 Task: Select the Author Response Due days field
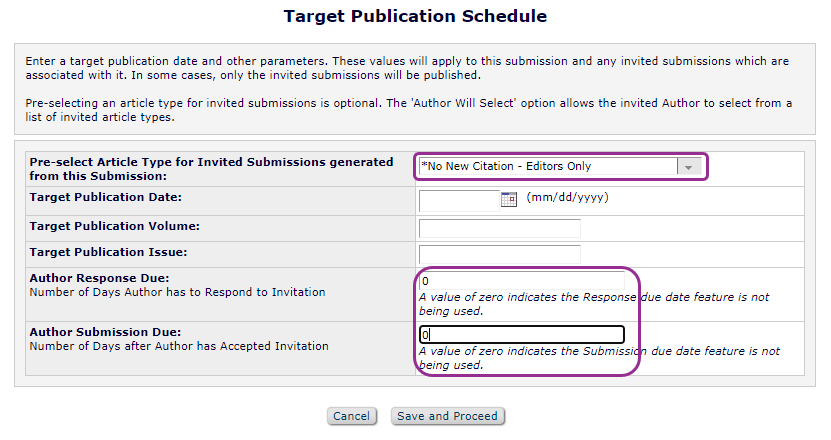click(x=521, y=281)
